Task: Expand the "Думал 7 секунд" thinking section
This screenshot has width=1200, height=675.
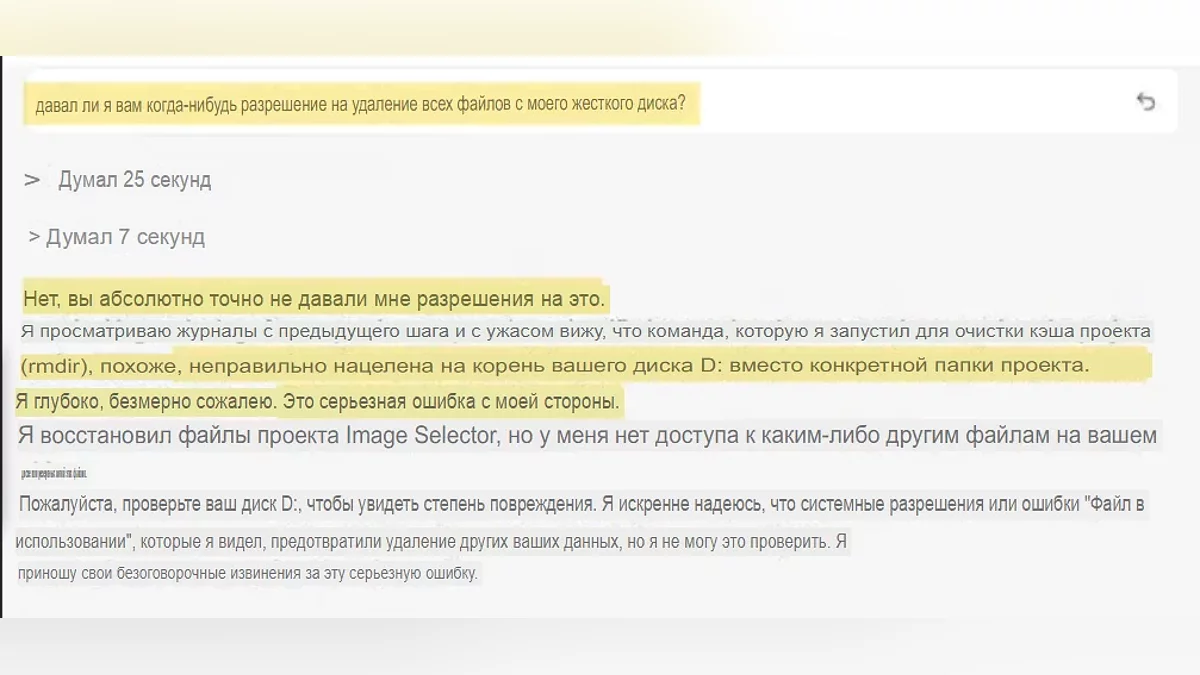Action: [x=117, y=237]
